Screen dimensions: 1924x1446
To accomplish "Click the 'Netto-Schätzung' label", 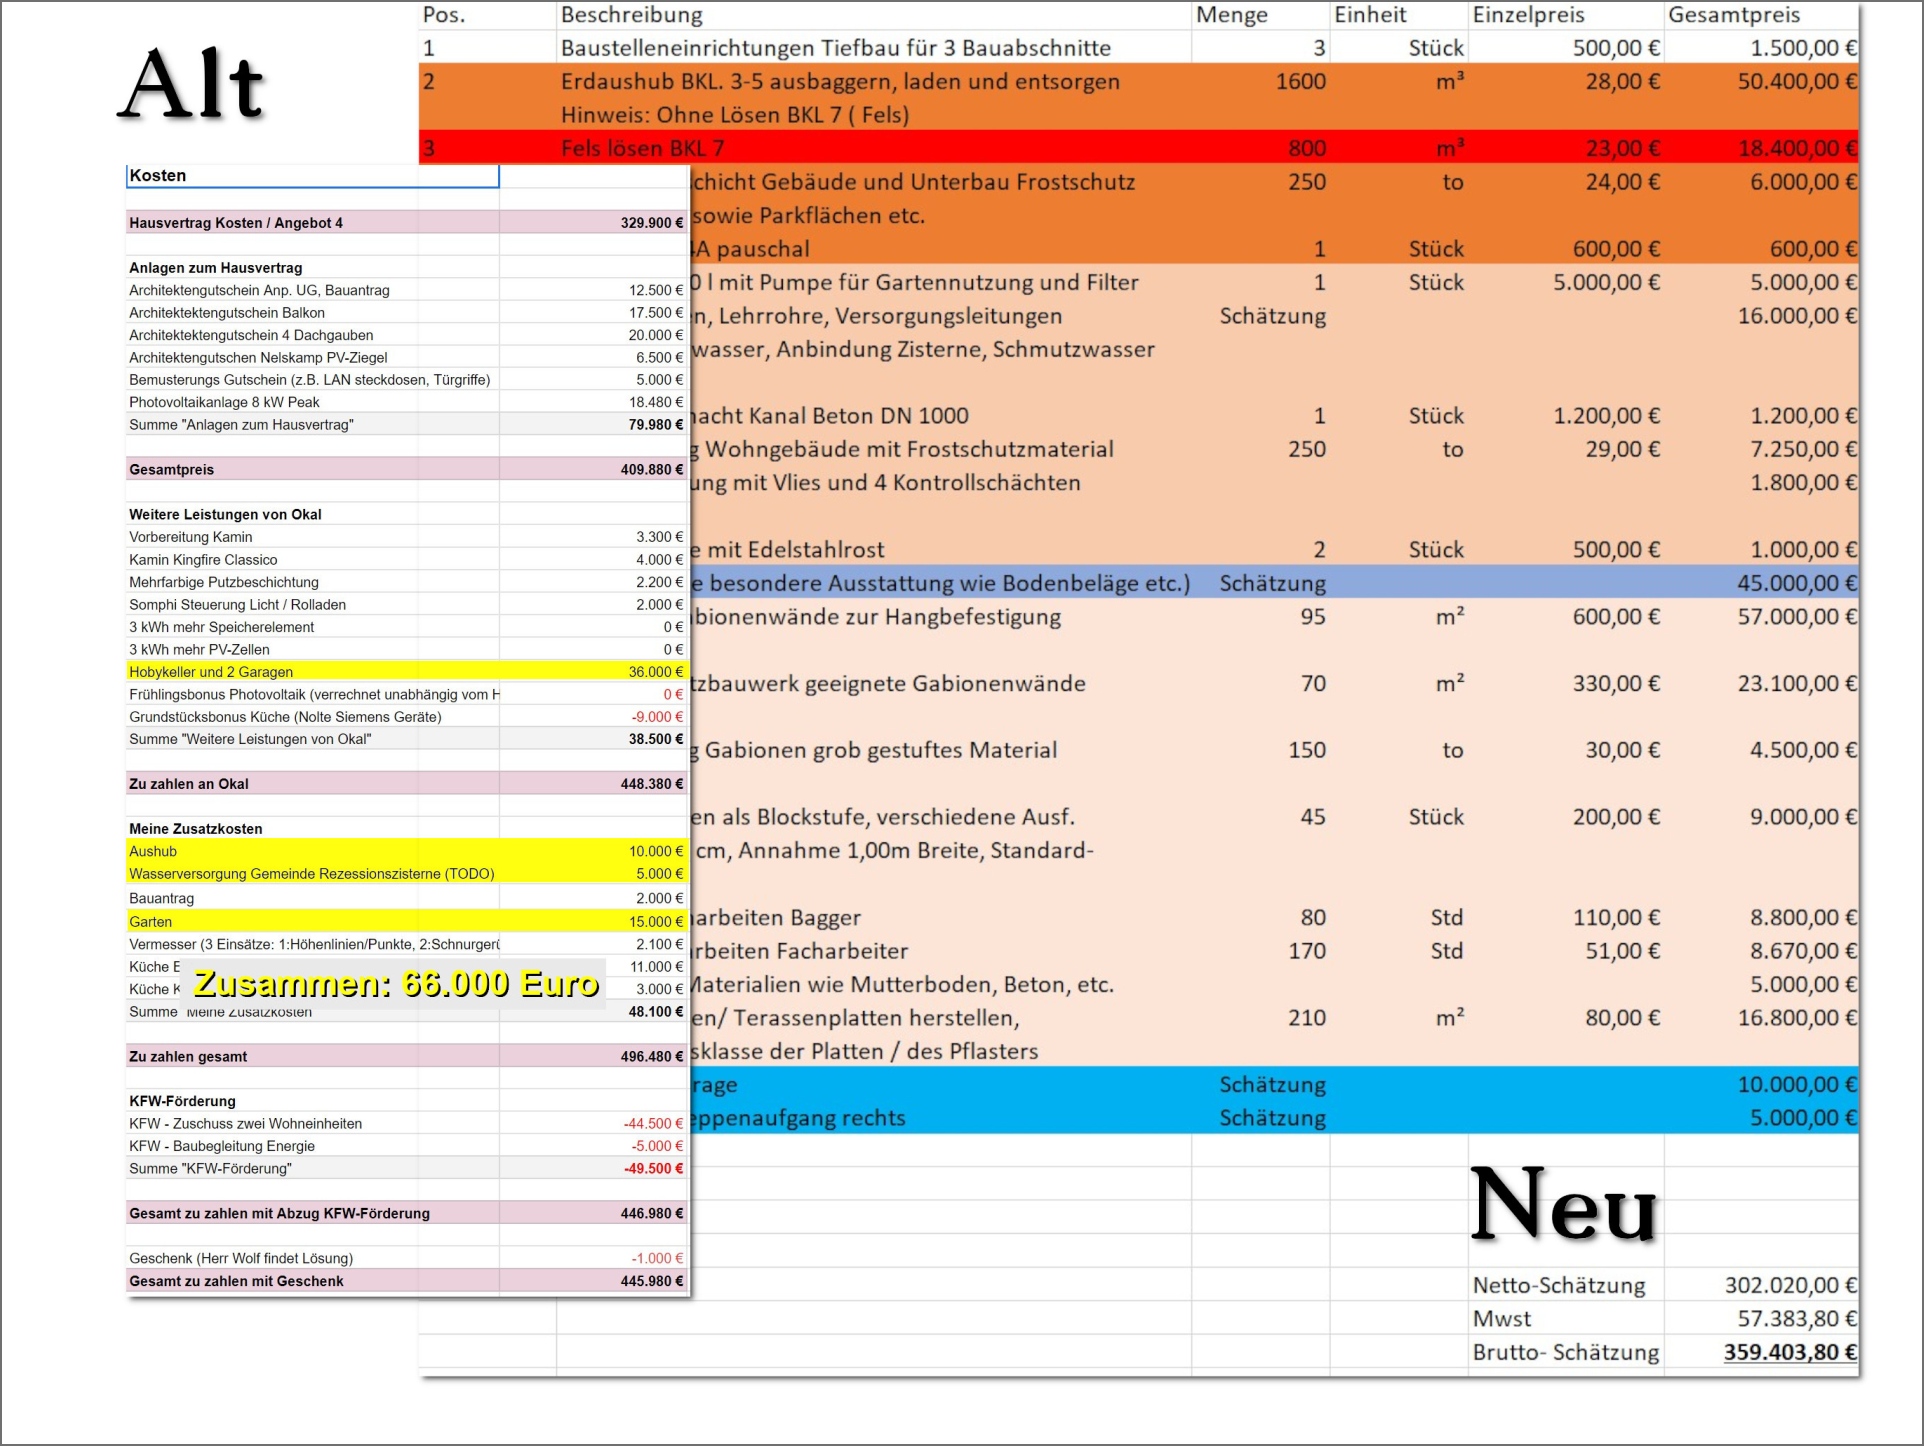I will click(1558, 1286).
